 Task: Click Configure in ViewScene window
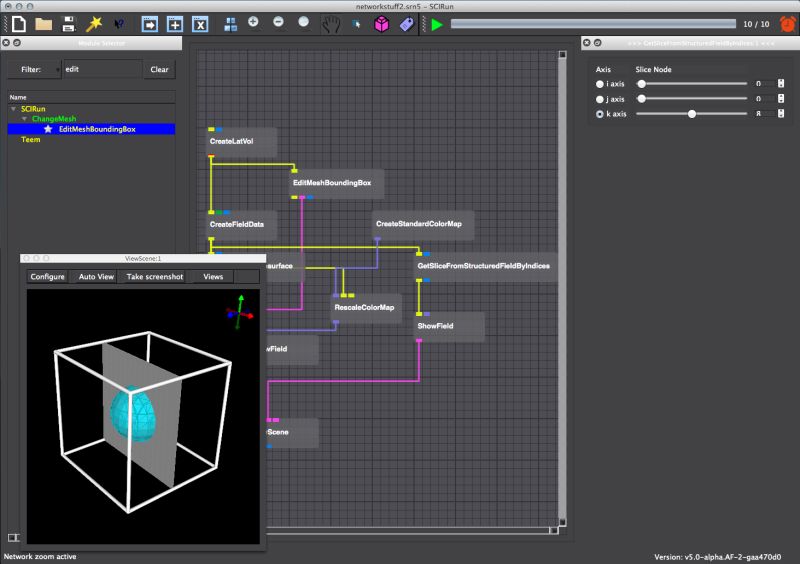pyautogui.click(x=47, y=277)
